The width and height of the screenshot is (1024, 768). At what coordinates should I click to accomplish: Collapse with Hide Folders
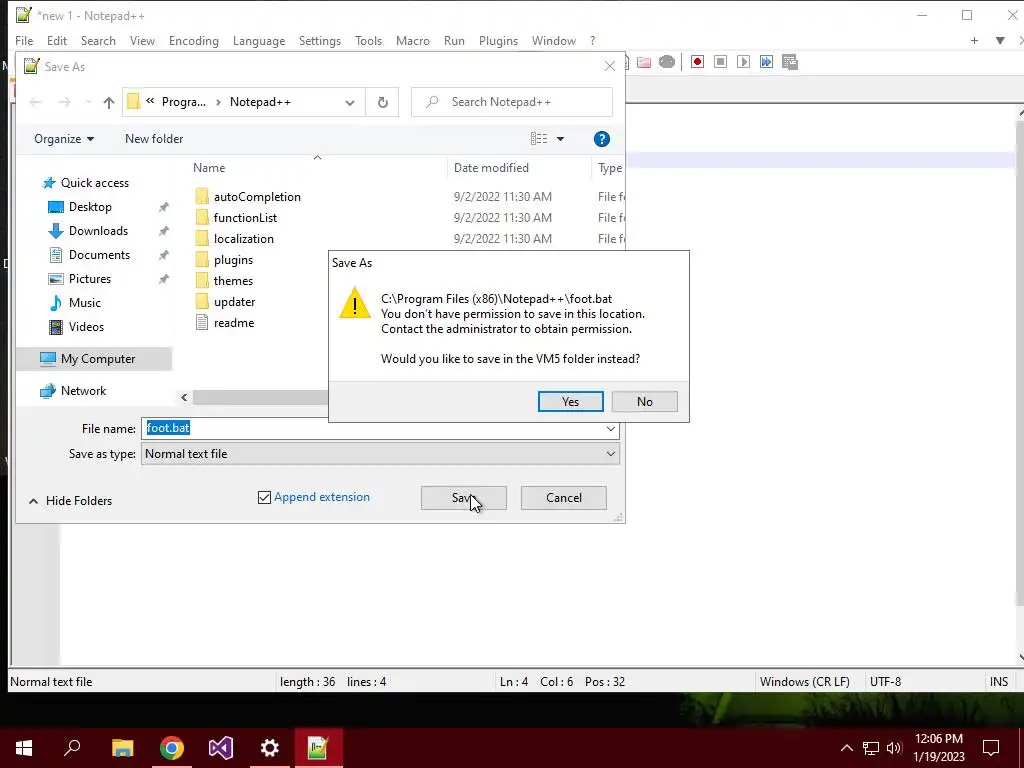[x=71, y=501]
